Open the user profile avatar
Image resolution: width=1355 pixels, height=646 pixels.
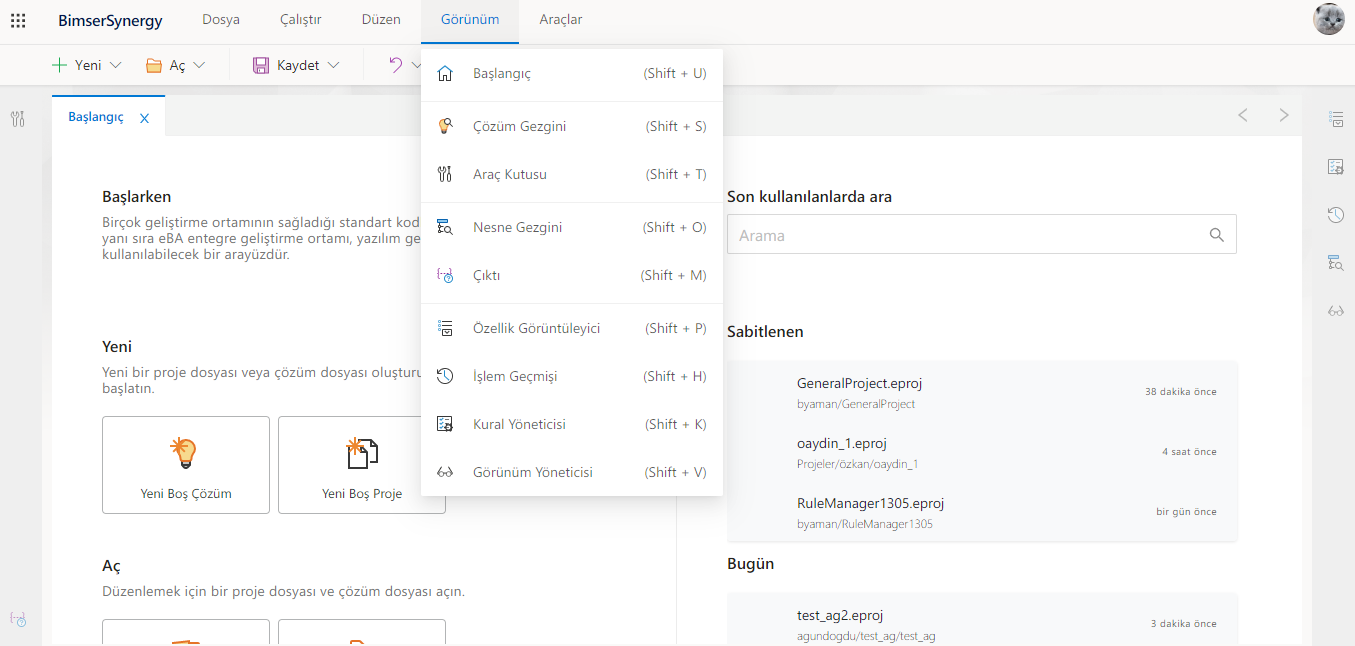point(1328,20)
